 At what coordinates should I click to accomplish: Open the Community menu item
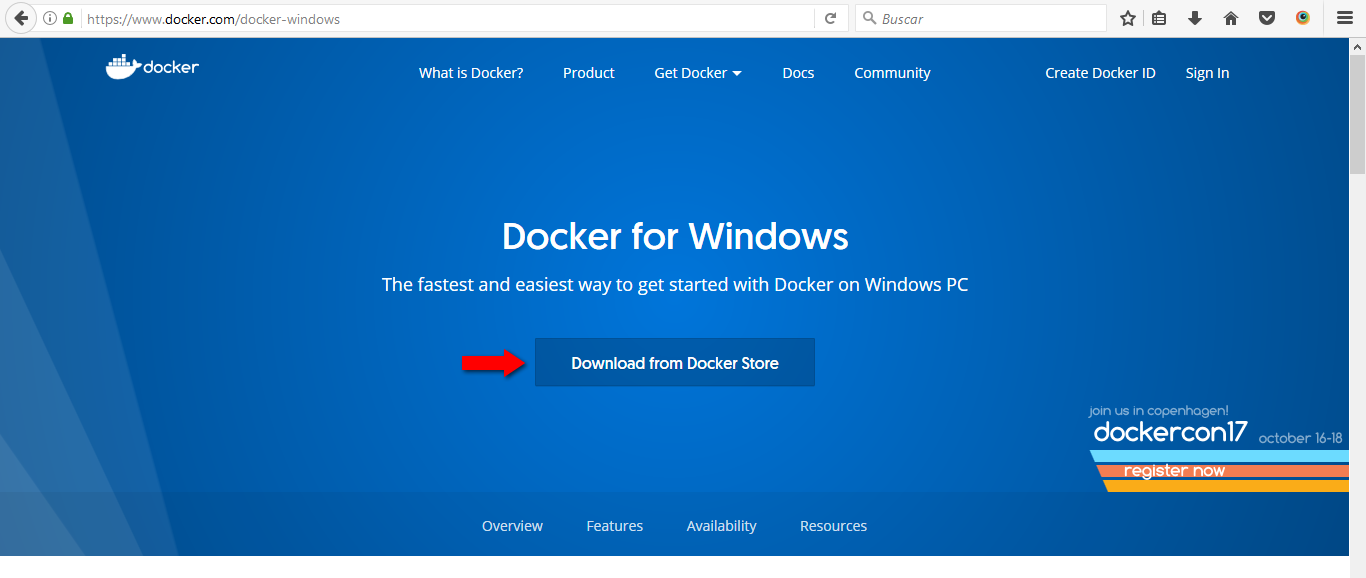892,73
